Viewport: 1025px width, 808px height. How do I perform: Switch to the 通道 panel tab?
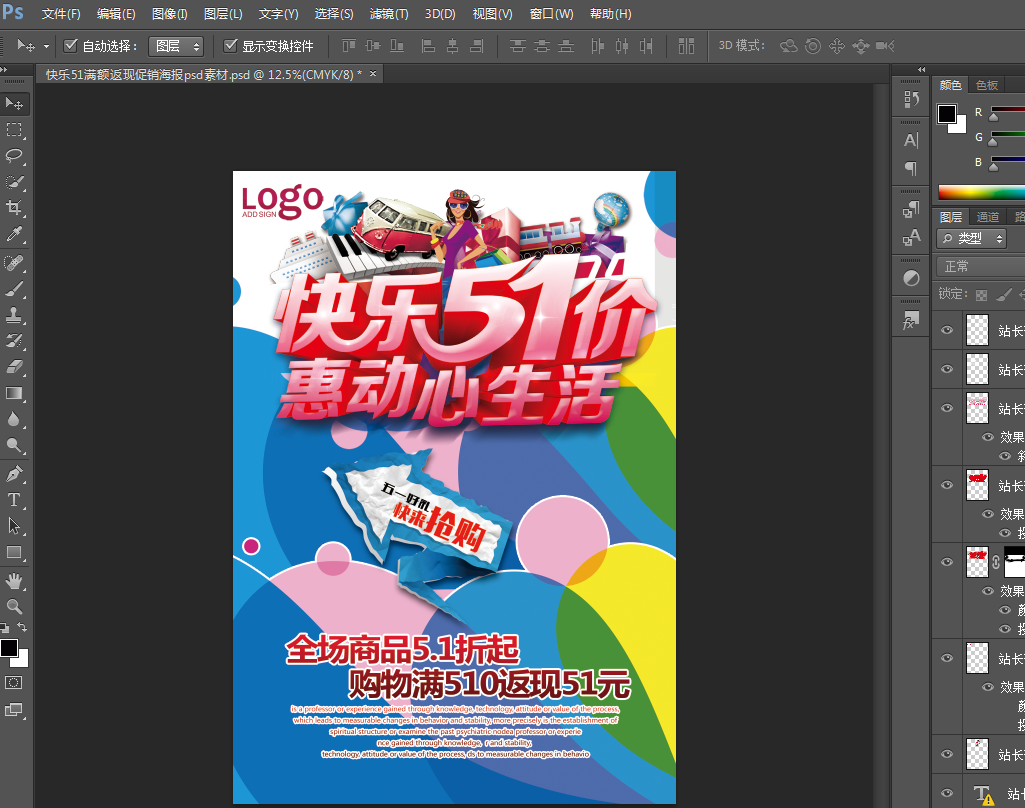[988, 217]
